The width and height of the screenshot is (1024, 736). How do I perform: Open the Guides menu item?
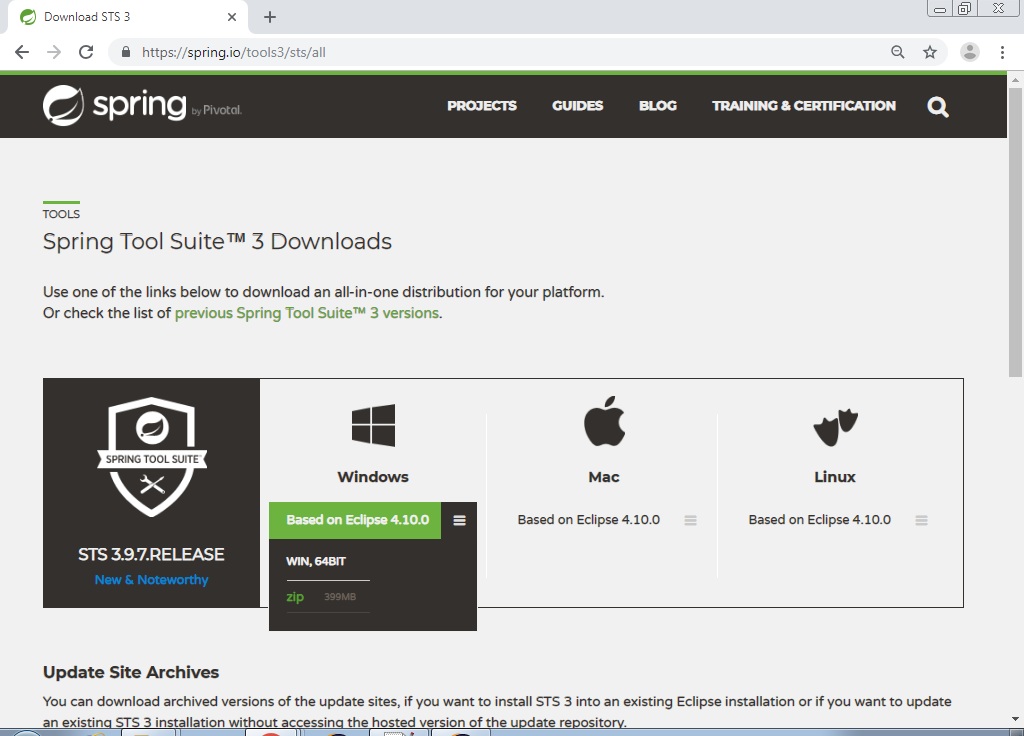tap(577, 106)
